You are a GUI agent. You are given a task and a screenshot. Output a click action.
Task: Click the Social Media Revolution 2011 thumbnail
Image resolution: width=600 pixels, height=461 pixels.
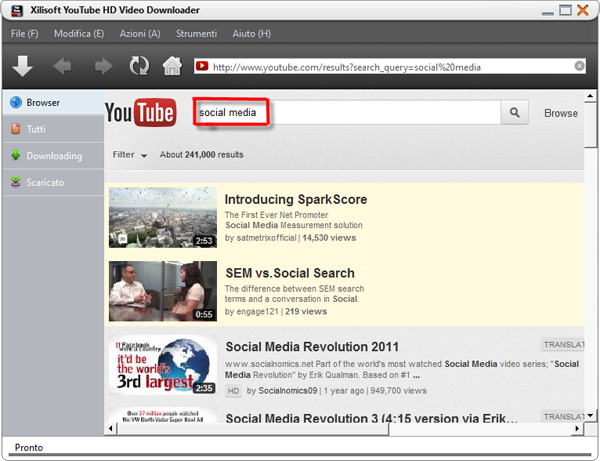[163, 365]
